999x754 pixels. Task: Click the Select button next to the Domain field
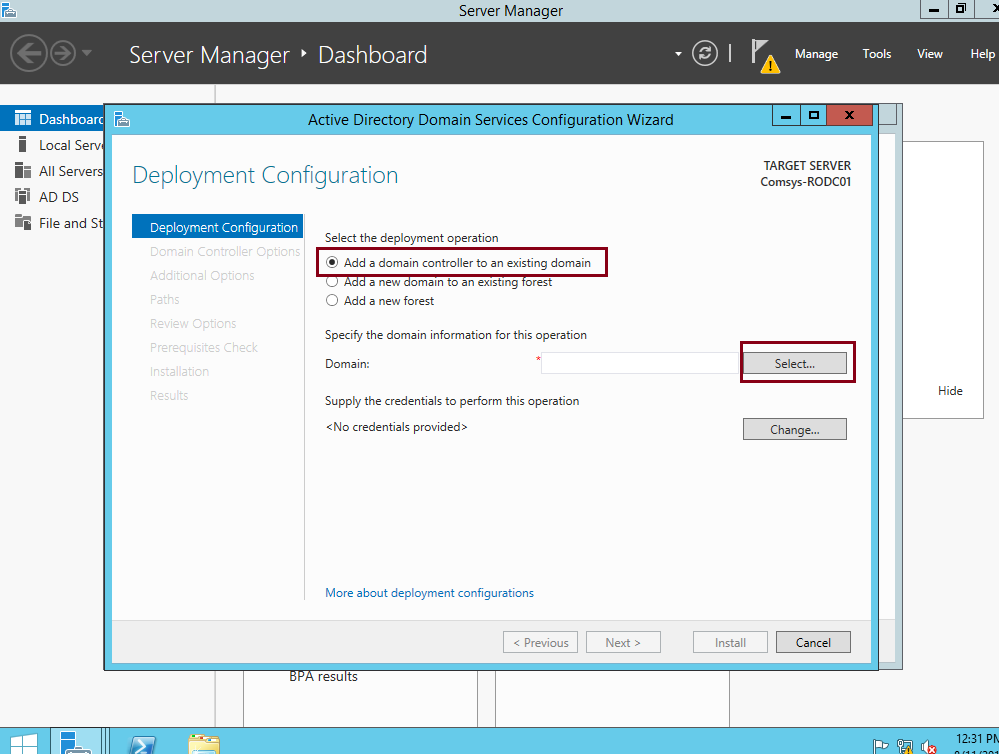796,363
